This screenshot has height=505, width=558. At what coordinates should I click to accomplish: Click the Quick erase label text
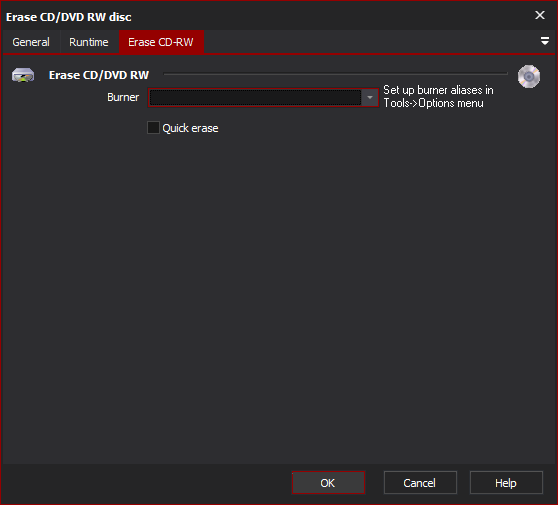click(190, 128)
